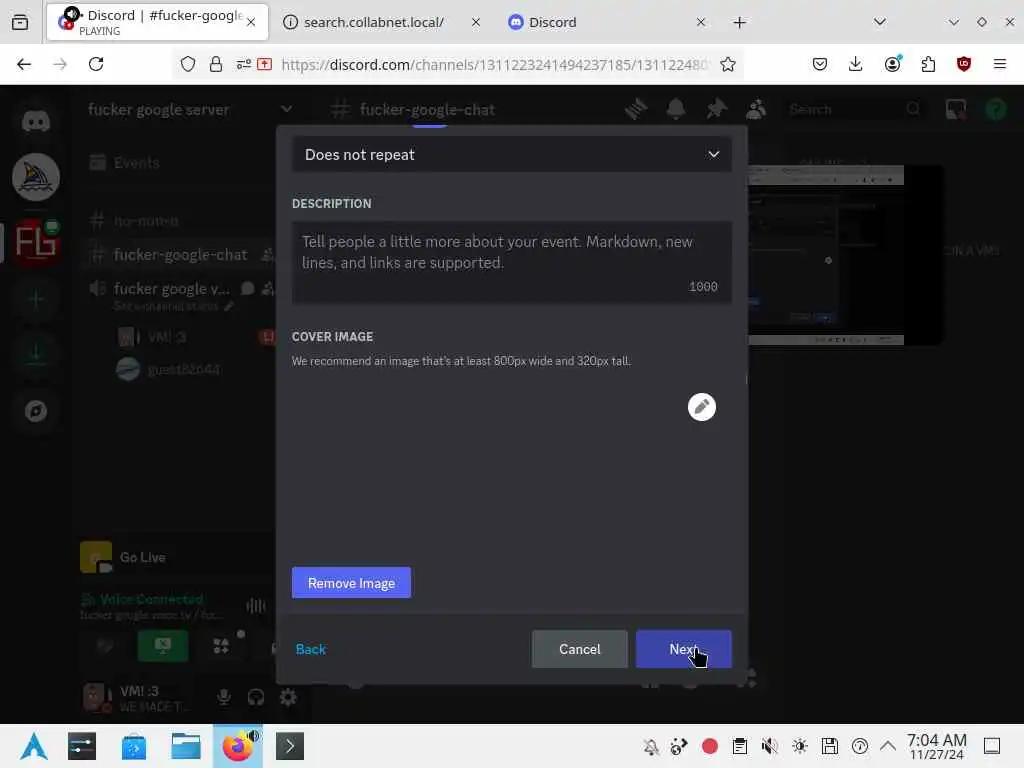The height and width of the screenshot is (768, 1024).
Task: Explore discoverable servers compass icon
Action: tap(36, 411)
